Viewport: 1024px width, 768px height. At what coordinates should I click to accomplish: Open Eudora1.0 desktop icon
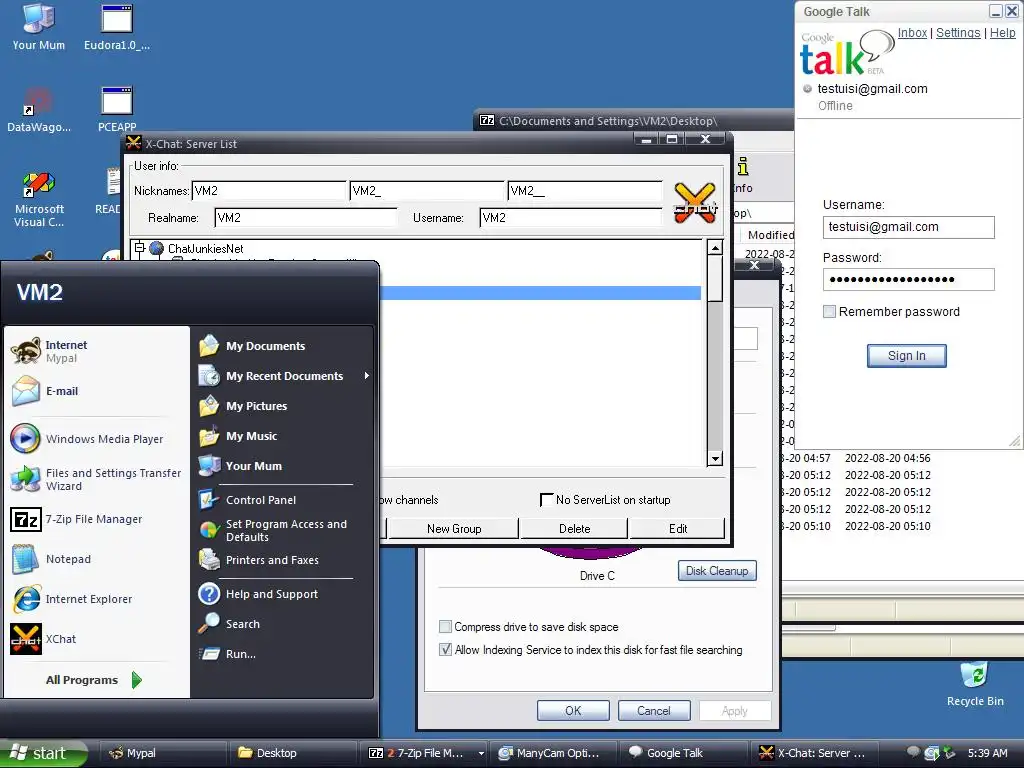click(x=117, y=27)
